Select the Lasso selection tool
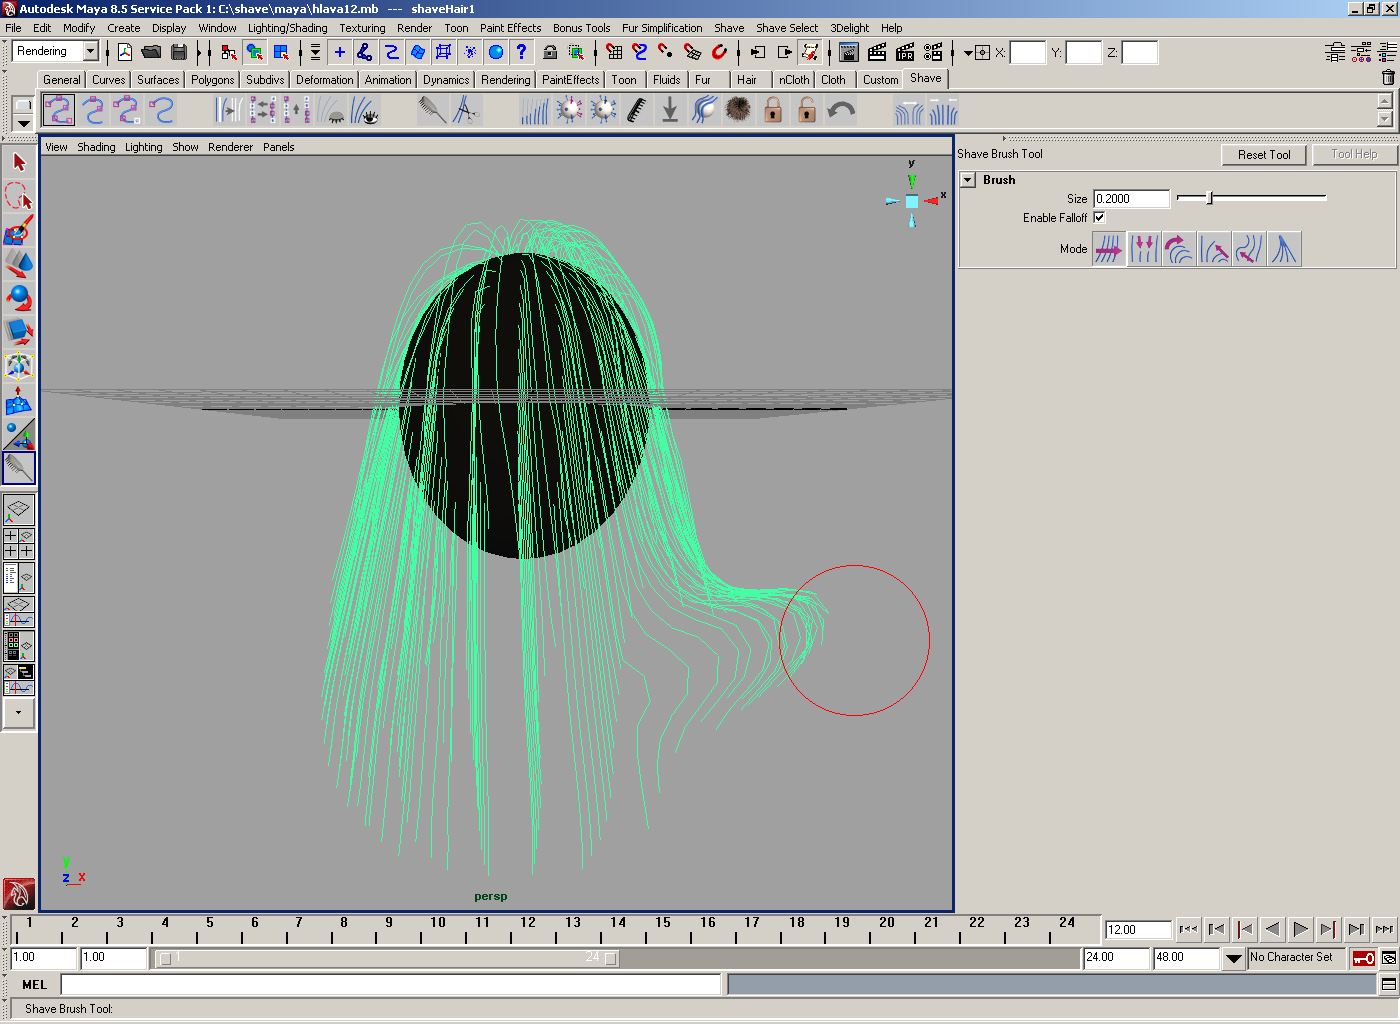The width and height of the screenshot is (1400, 1024). pyautogui.click(x=19, y=196)
